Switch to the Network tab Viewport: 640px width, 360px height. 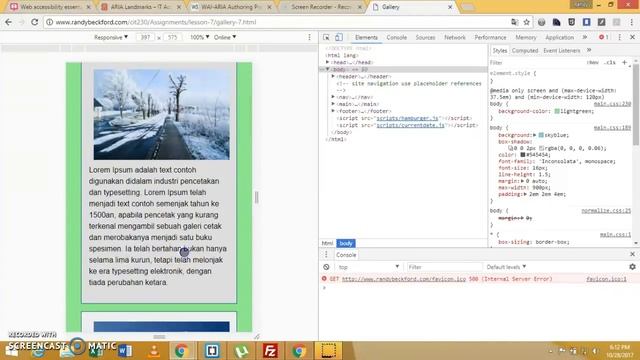455,37
